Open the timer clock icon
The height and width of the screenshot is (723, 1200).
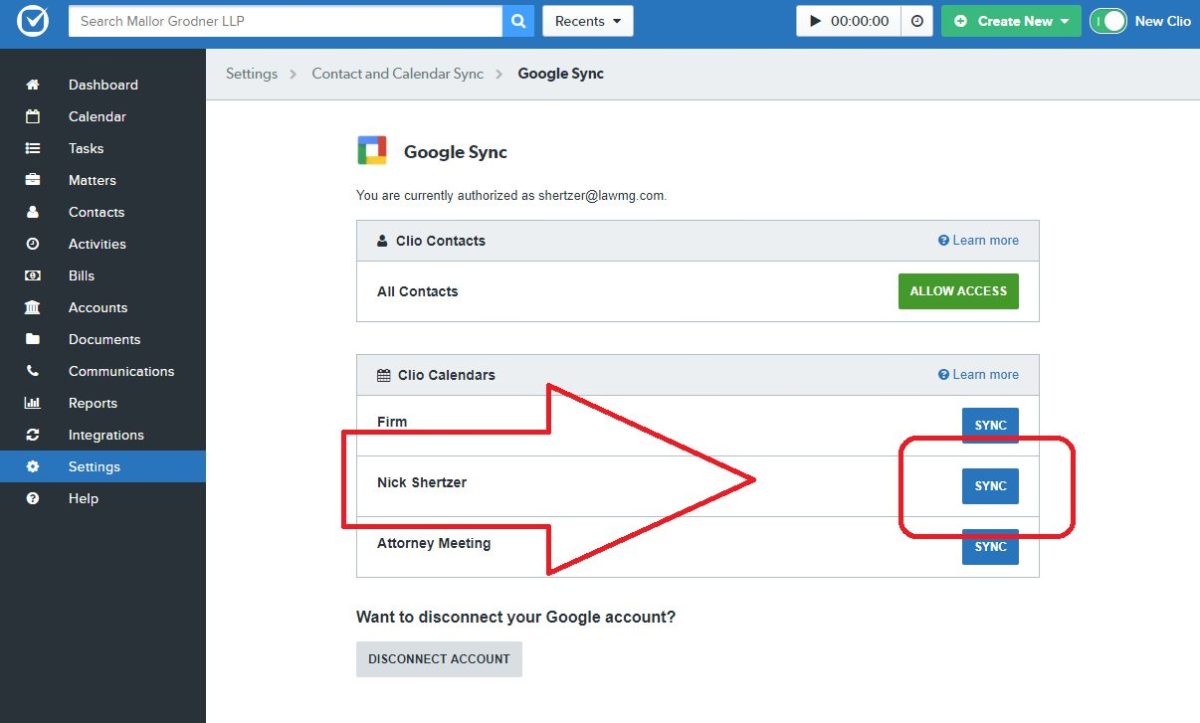click(917, 21)
